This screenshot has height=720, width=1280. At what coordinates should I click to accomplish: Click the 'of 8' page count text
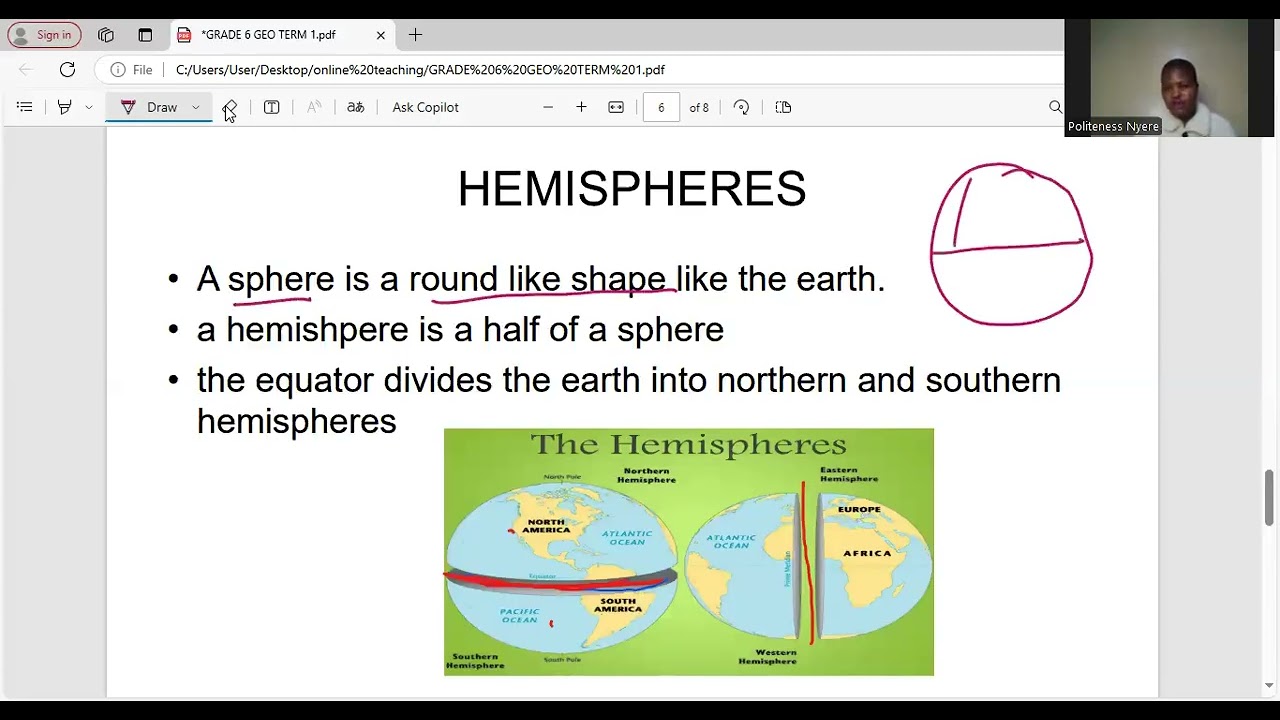[x=699, y=107]
